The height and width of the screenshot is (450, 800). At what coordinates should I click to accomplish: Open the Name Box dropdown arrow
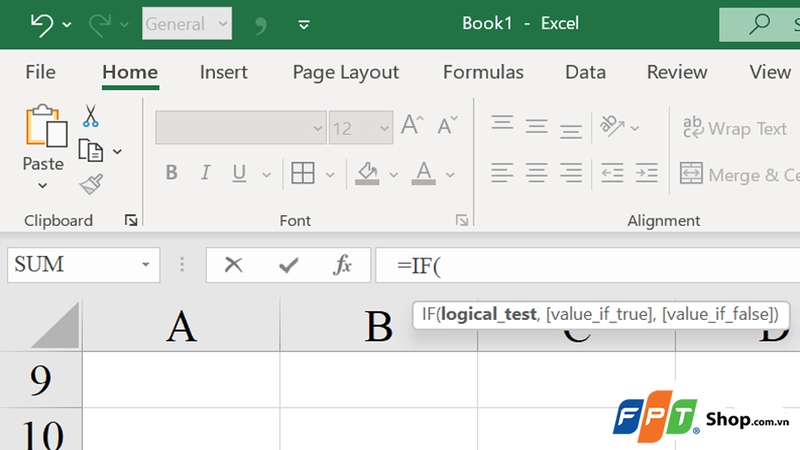146,265
